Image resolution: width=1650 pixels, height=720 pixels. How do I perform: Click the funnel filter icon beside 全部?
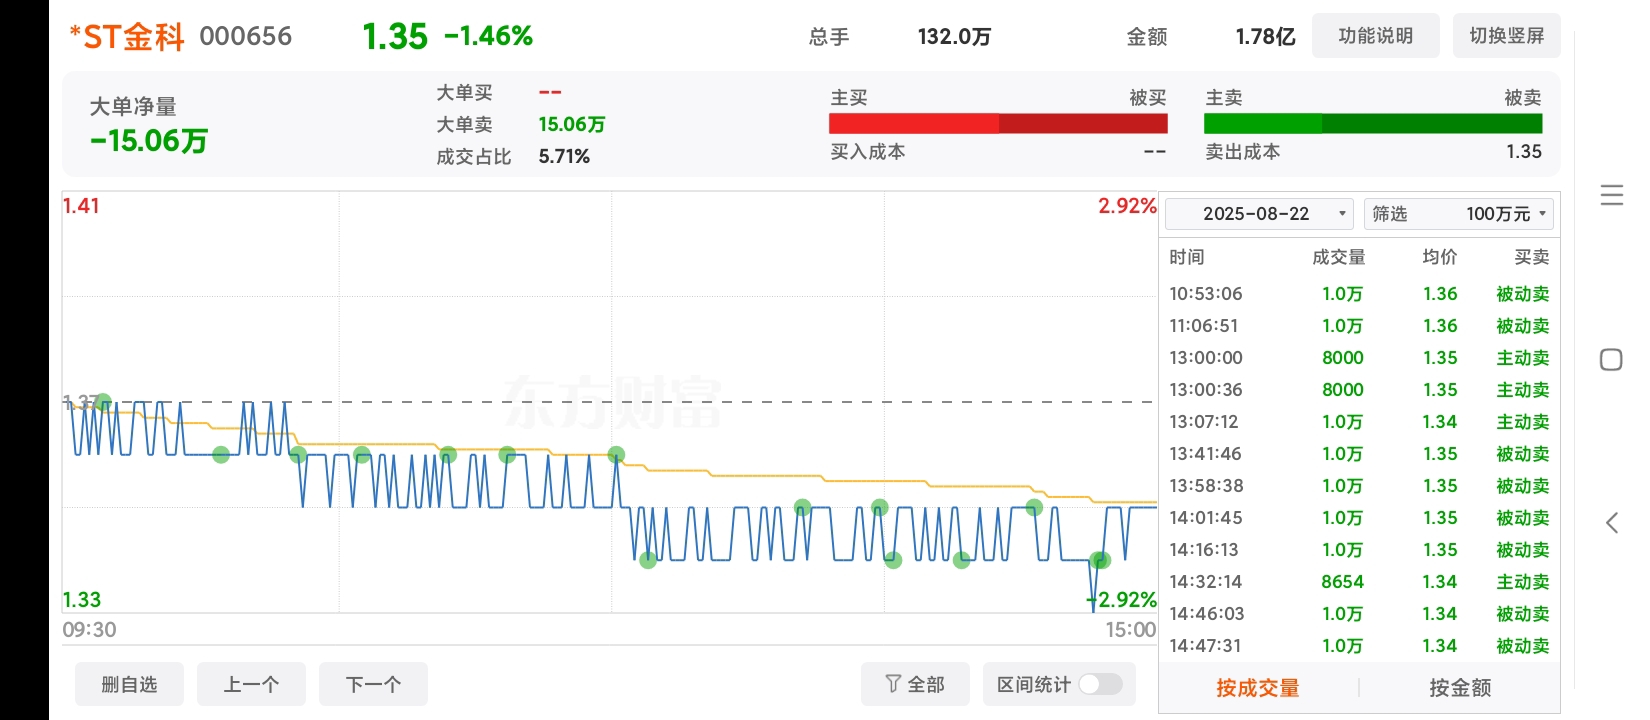[893, 684]
